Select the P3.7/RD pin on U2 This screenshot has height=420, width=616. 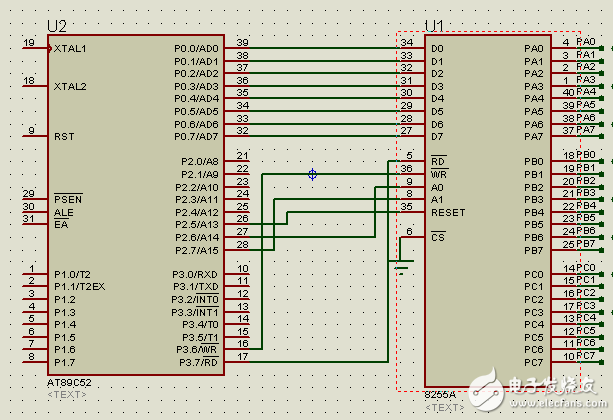pyautogui.click(x=199, y=361)
